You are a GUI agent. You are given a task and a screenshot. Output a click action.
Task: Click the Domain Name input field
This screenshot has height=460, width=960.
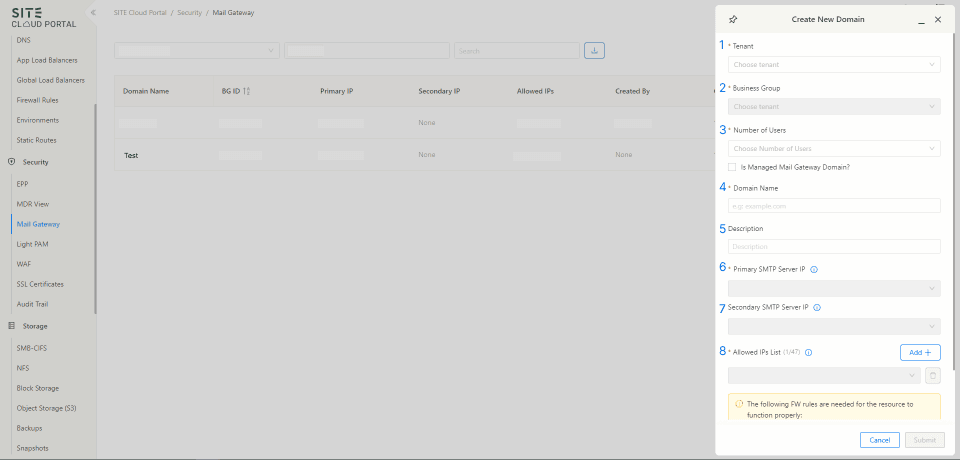[834, 206]
